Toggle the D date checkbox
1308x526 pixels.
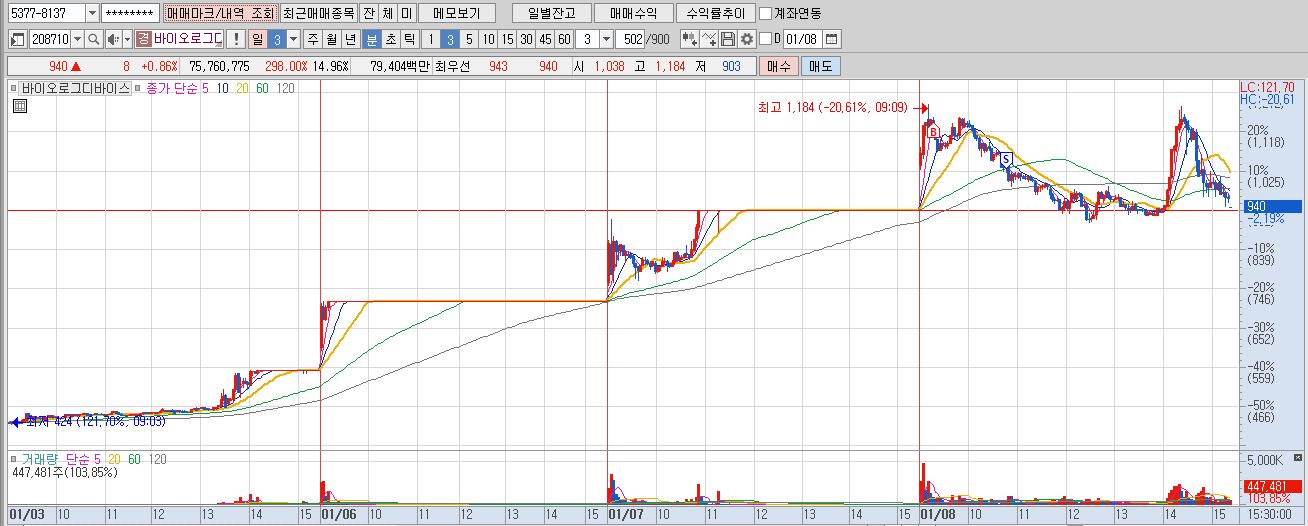coord(766,39)
